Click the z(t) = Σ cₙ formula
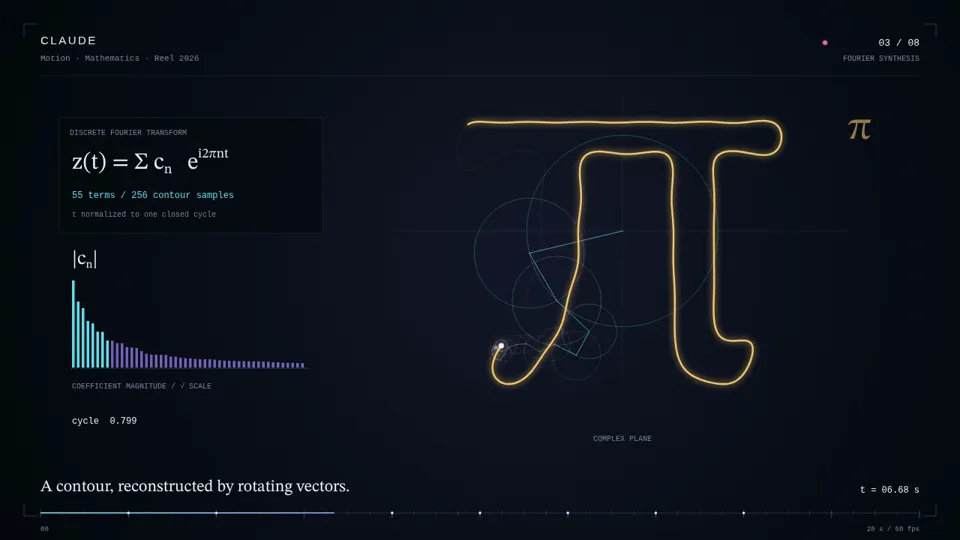This screenshot has height=540, width=960. click(x=150, y=161)
